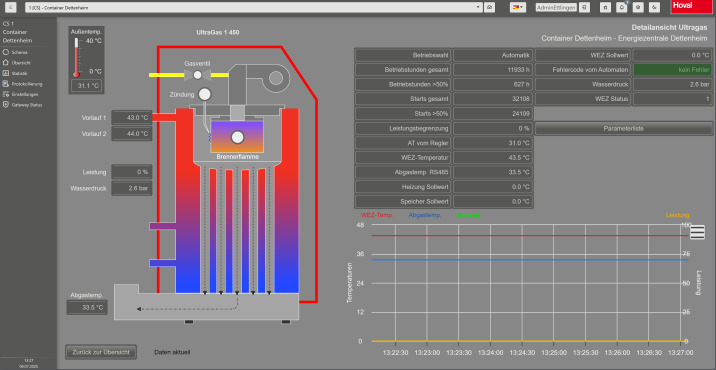This screenshot has height=370, width=716.
Task: Open the language flag dropdown
Action: tap(518, 7)
